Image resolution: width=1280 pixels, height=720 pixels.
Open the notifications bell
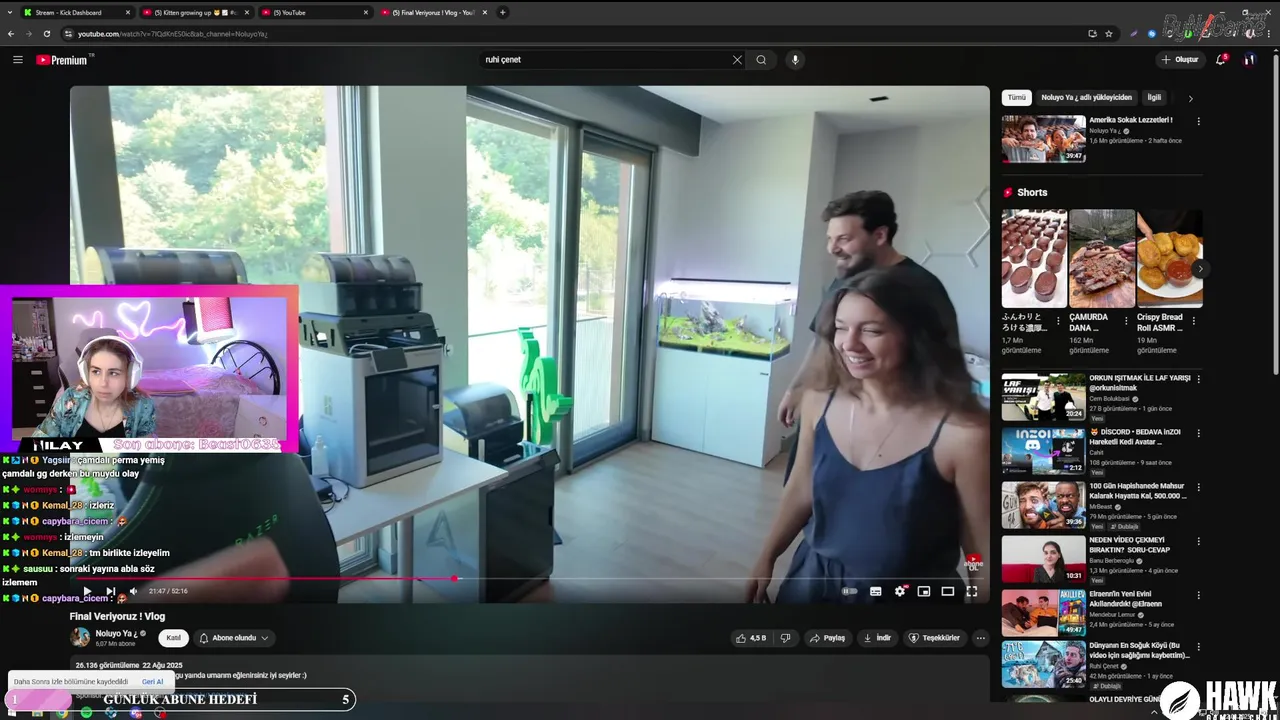click(1220, 60)
